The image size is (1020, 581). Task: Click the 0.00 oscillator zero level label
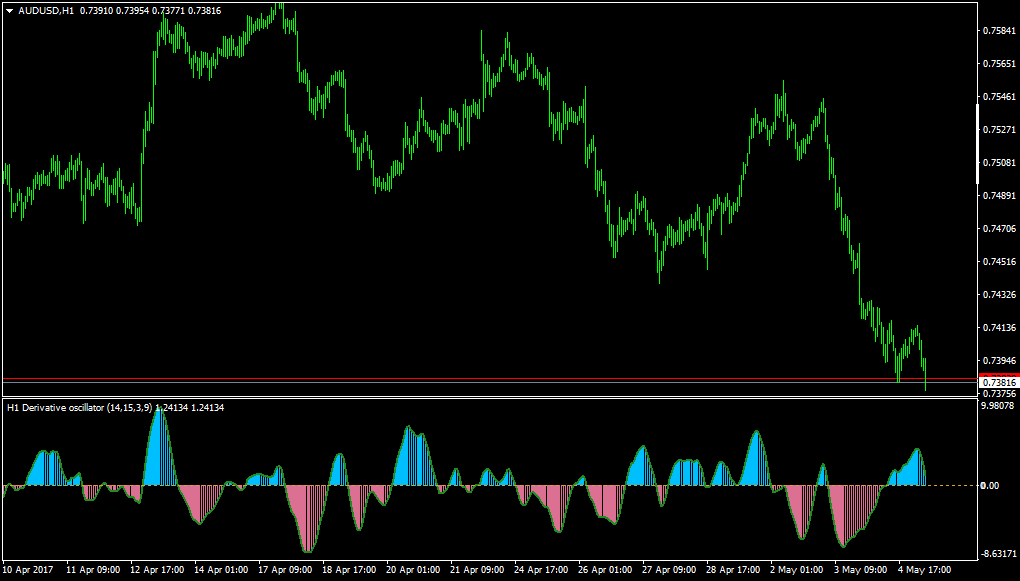tap(991, 485)
